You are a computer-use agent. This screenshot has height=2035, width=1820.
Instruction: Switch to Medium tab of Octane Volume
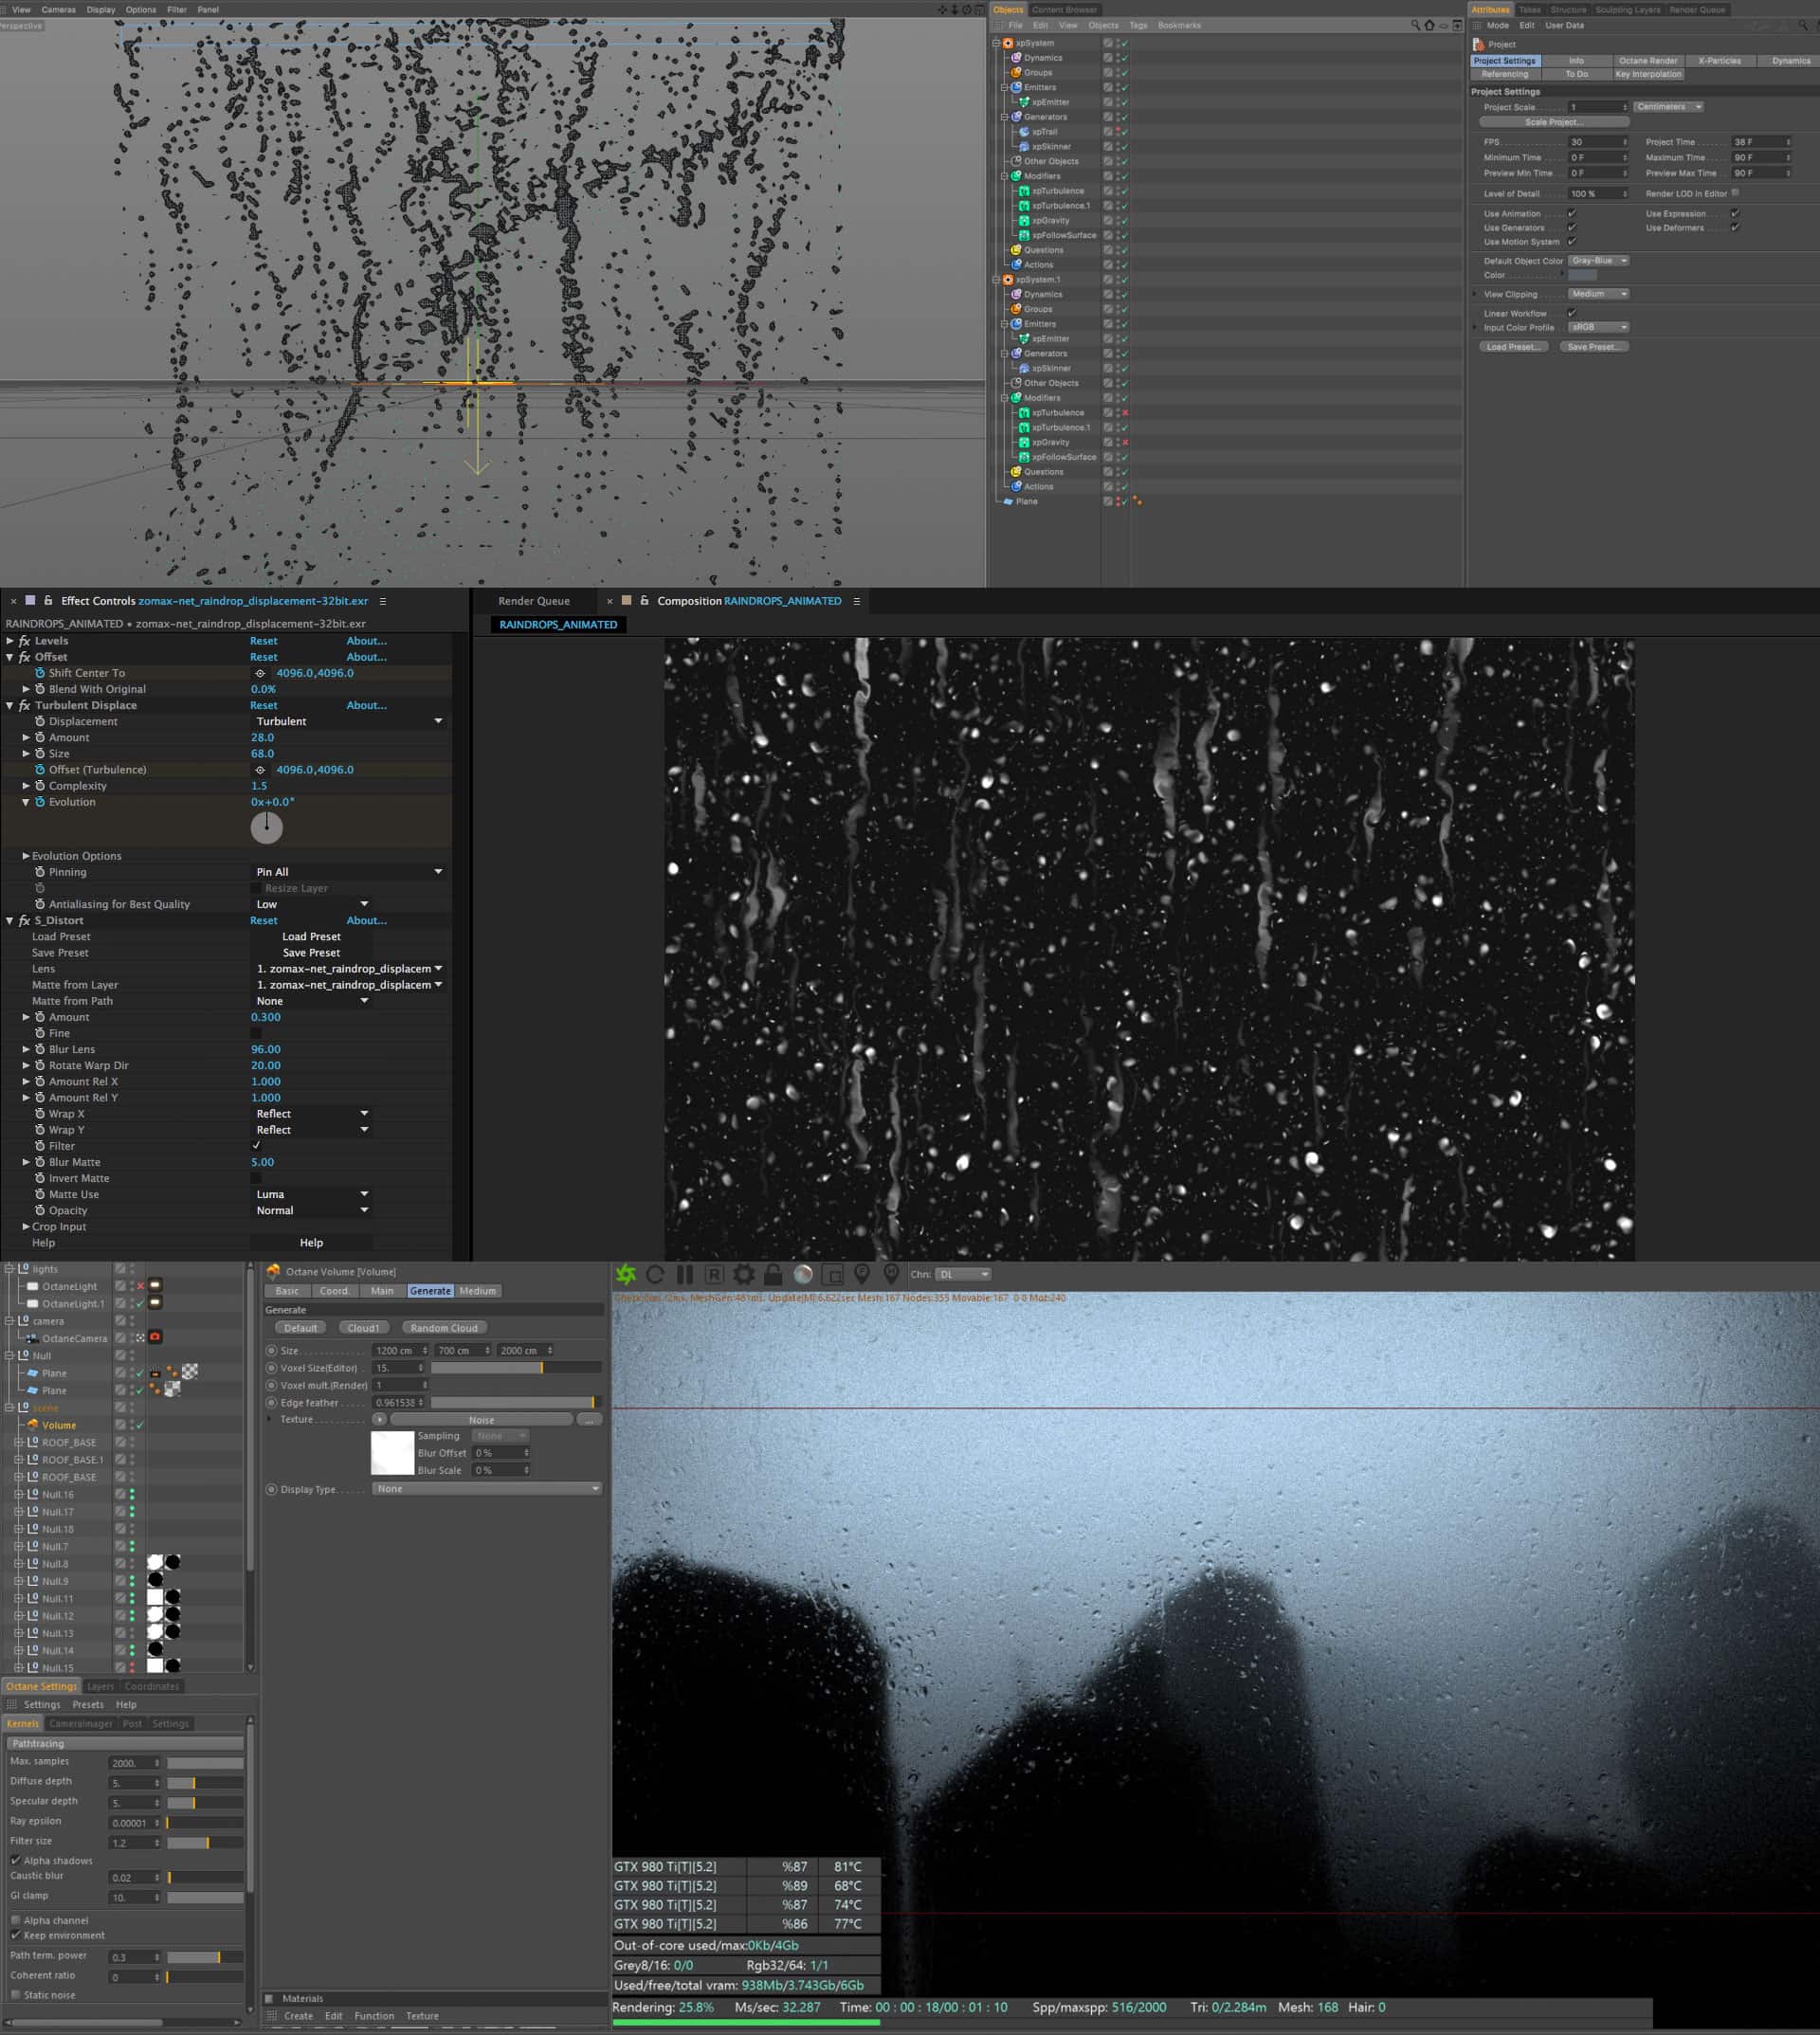(477, 1290)
